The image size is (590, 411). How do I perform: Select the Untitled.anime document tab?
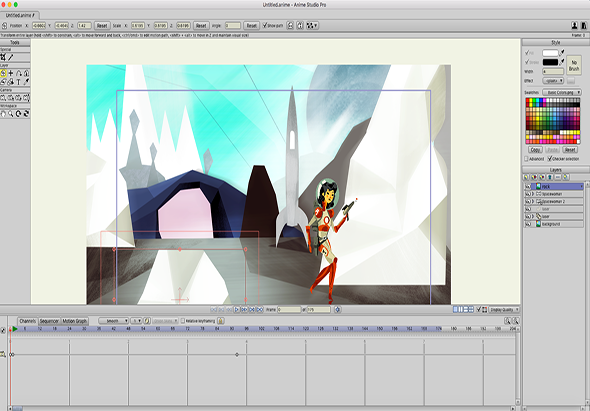click(x=20, y=15)
